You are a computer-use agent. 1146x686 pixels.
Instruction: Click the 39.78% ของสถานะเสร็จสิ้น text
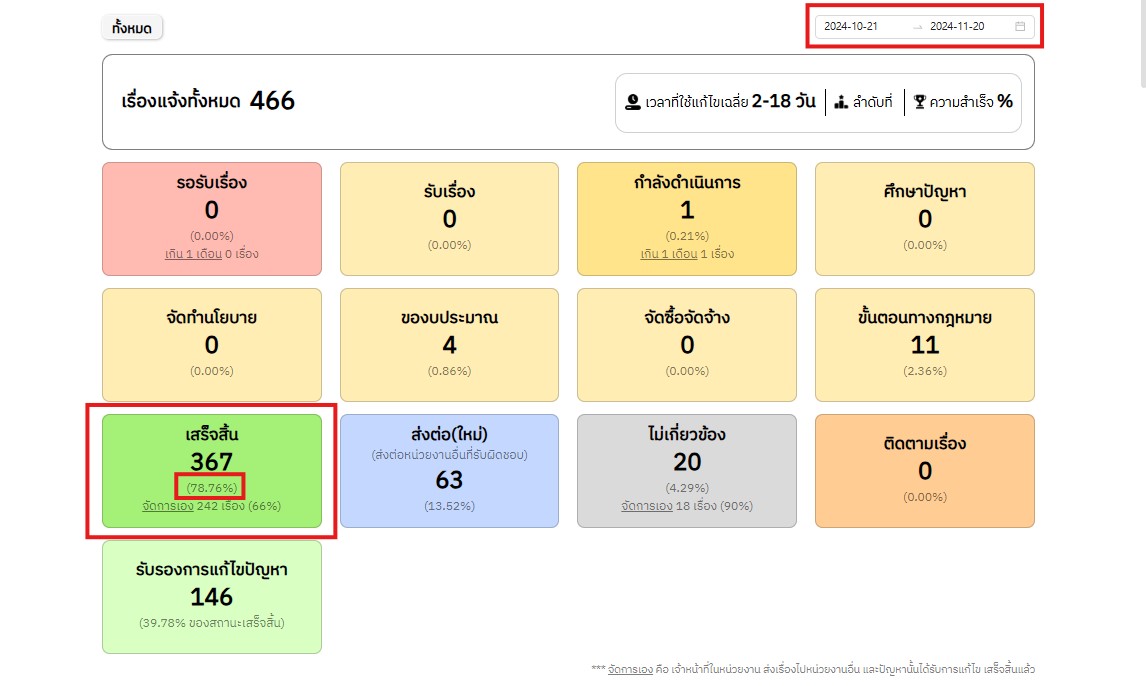(212, 623)
